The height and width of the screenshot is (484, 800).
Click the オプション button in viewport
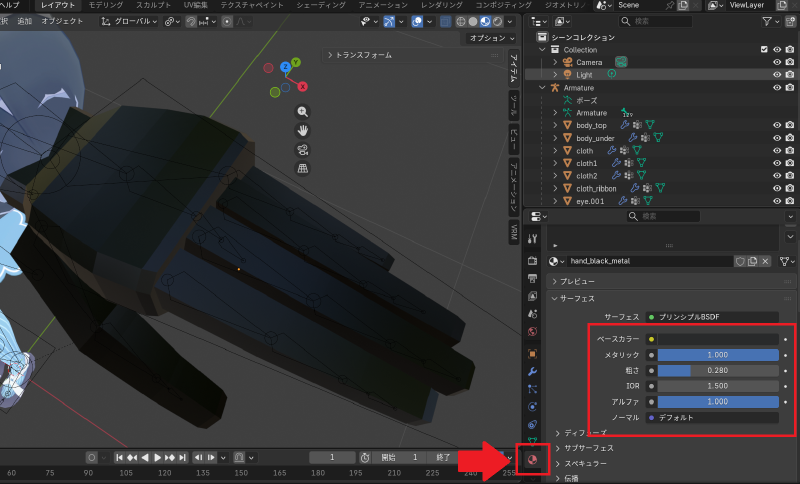tap(490, 38)
